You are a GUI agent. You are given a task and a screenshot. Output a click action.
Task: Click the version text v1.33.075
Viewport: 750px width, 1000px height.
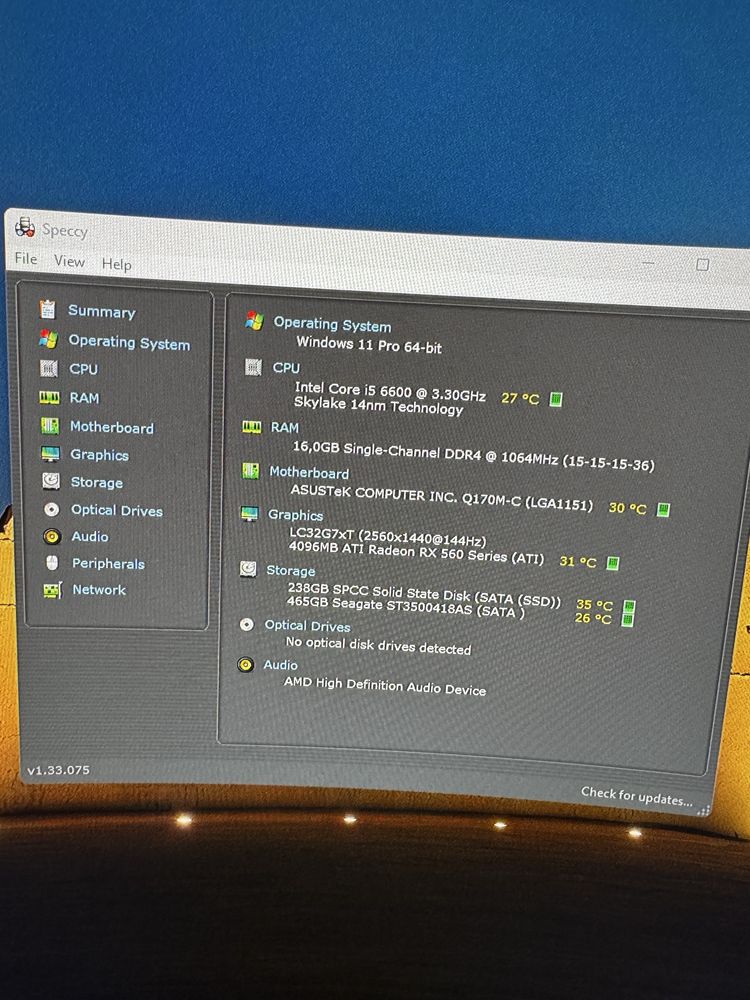(58, 770)
